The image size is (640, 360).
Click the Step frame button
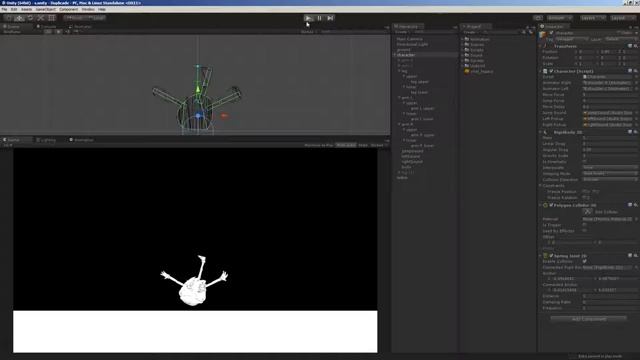coord(331,18)
